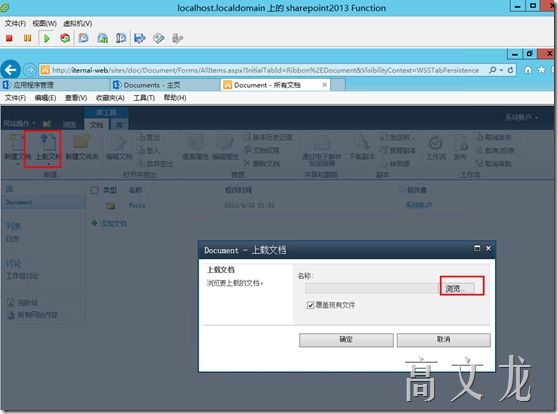Click 版本历史记录 version history in ribbon
The image size is (558, 414).
(x=268, y=137)
